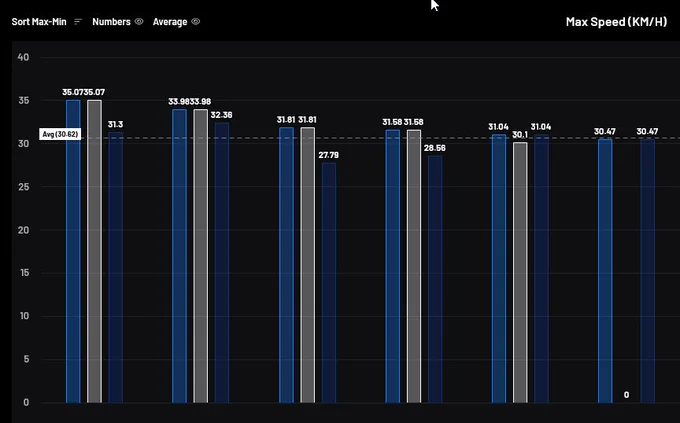Click the Max Speed (KM/H) title

pyautogui.click(x=616, y=22)
